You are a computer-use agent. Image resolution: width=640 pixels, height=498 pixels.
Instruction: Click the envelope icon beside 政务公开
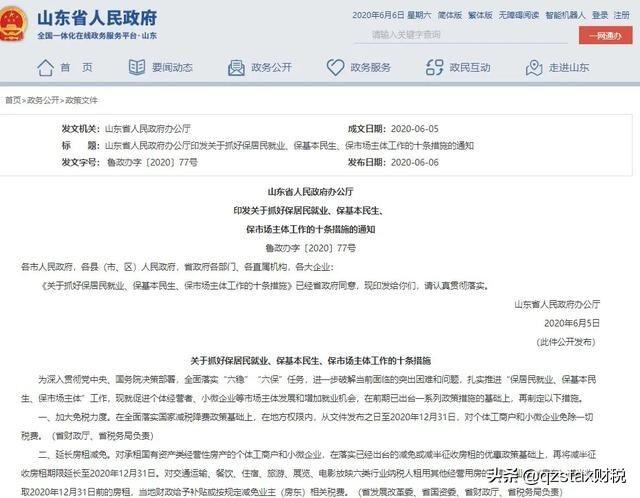pos(236,68)
